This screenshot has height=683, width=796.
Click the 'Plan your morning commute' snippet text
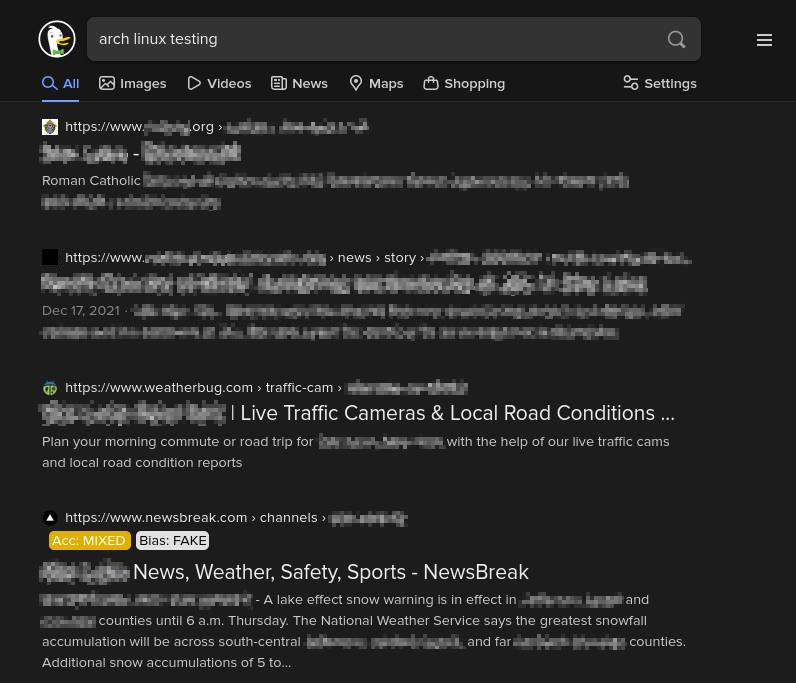(356, 452)
